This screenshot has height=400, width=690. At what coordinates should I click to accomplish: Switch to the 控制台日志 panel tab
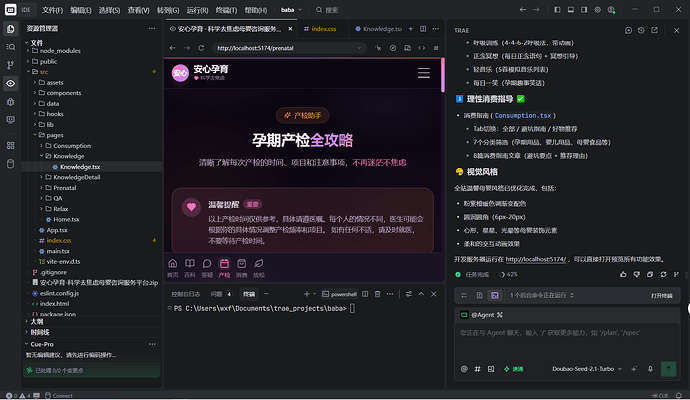186,294
